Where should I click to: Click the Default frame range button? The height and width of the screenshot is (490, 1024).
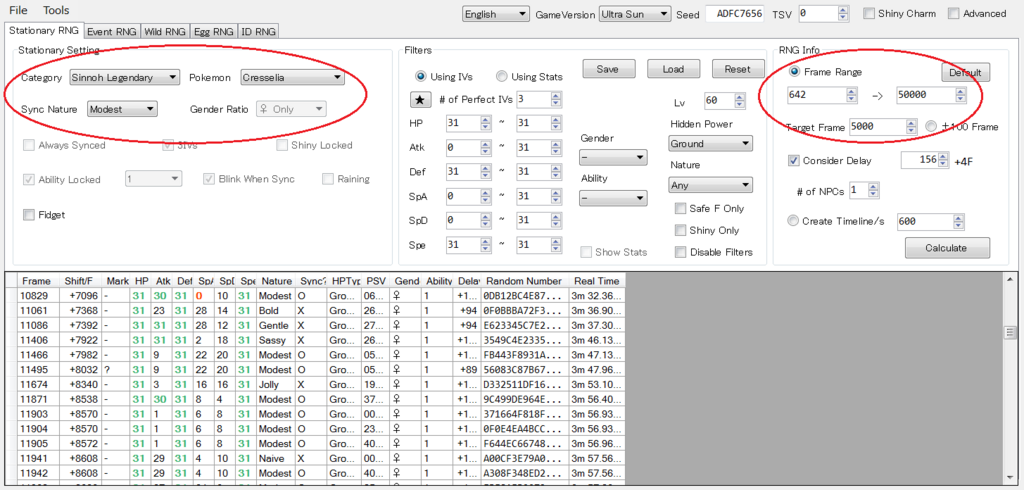click(965, 73)
